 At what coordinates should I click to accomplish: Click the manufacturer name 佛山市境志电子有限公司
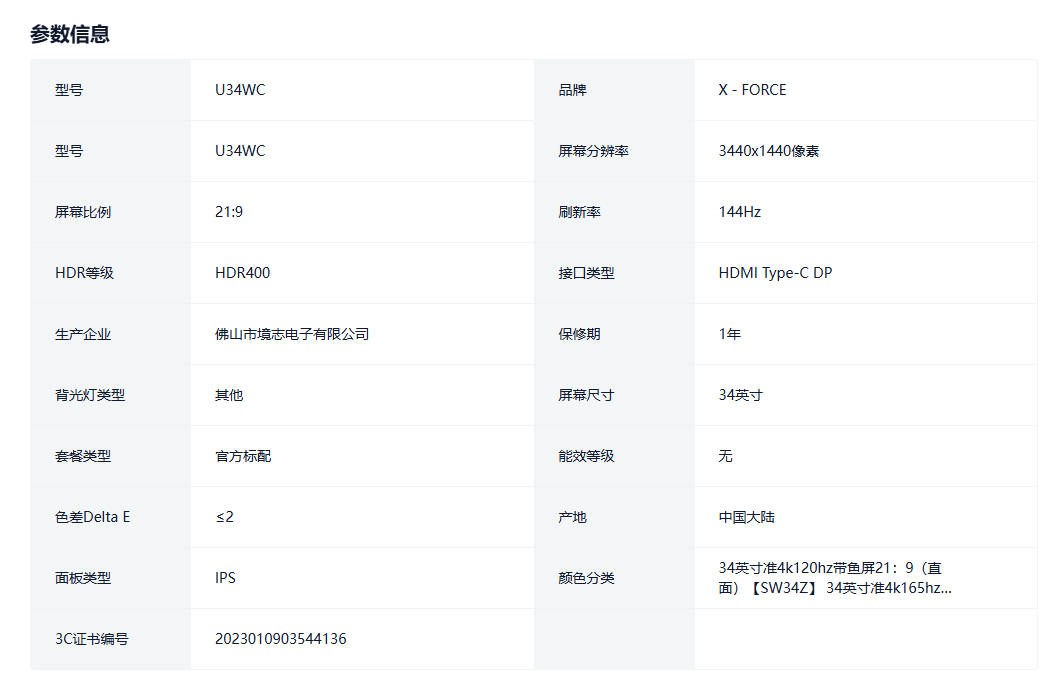click(x=292, y=334)
